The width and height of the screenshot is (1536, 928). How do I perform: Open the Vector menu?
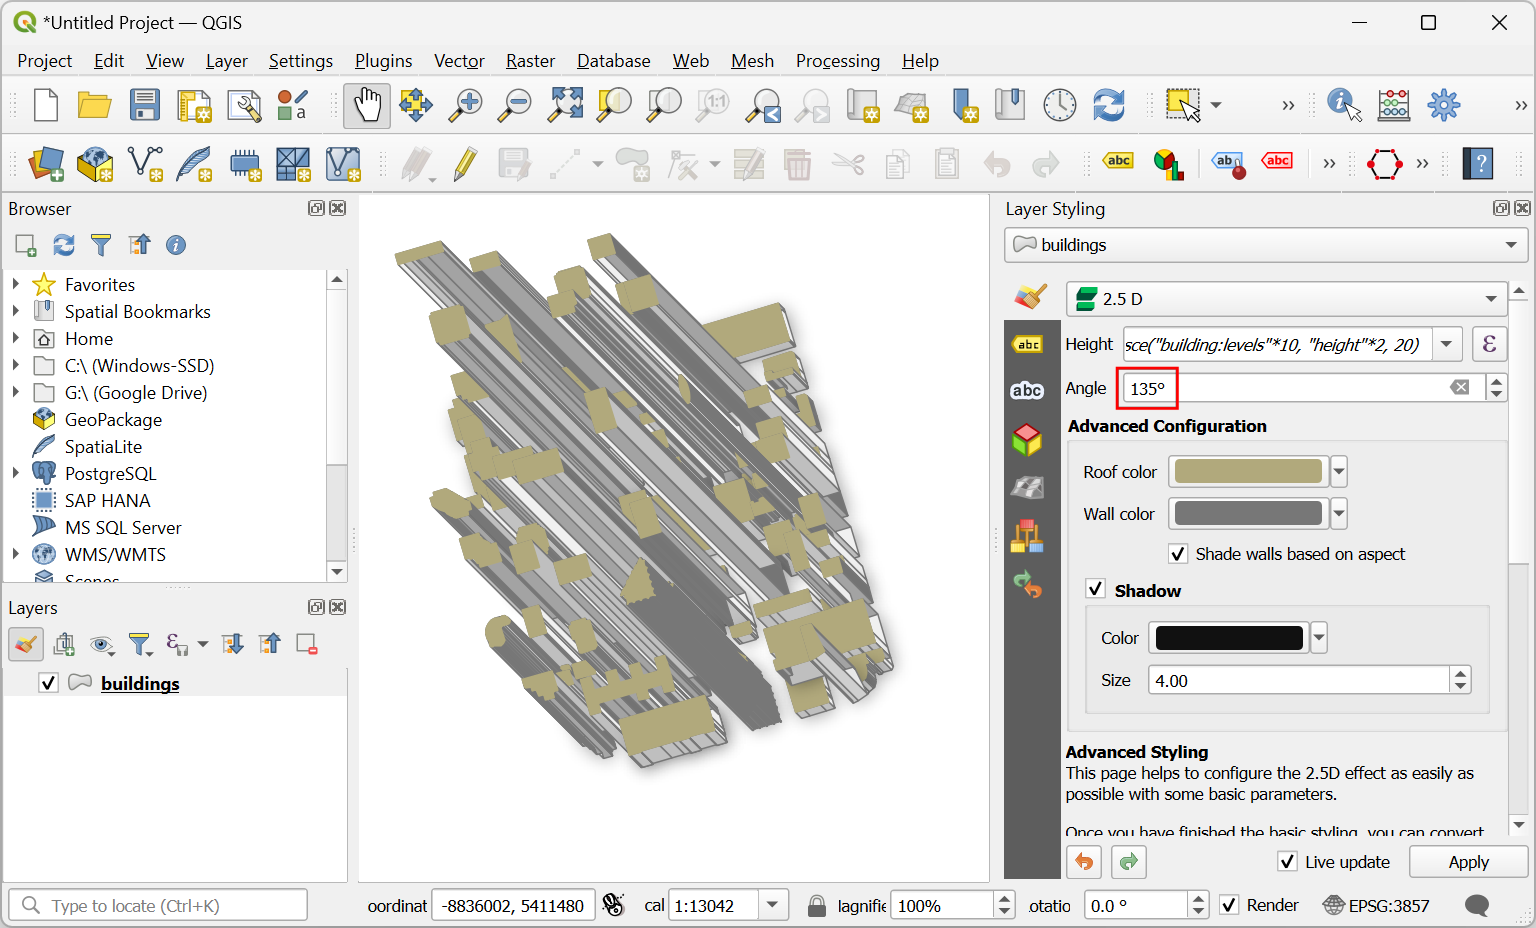[459, 61]
